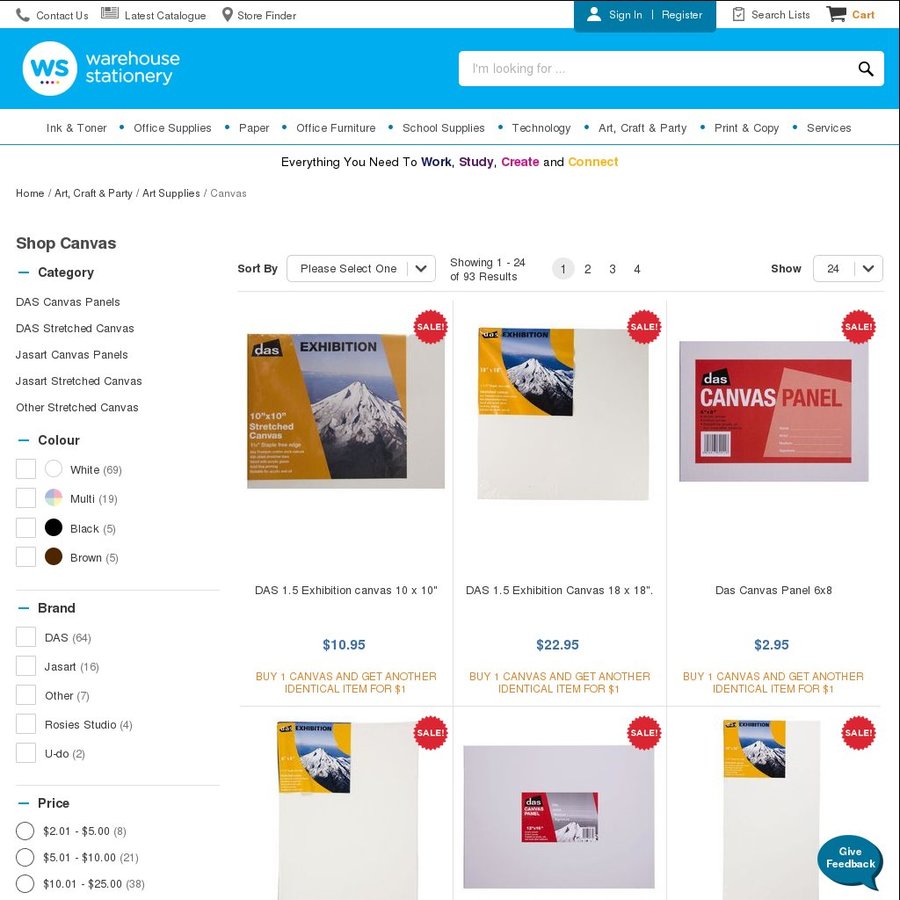Open the Sort By dropdown

pyautogui.click(x=361, y=269)
